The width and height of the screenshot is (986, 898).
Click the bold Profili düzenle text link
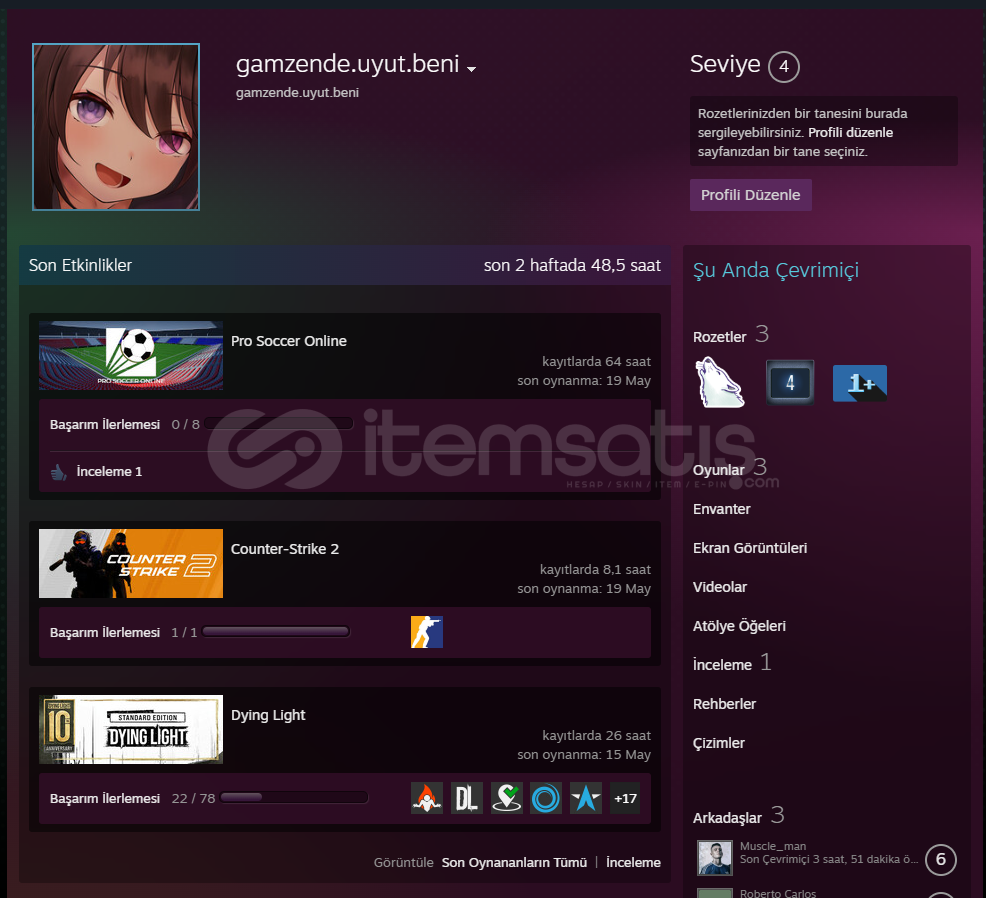[850, 133]
